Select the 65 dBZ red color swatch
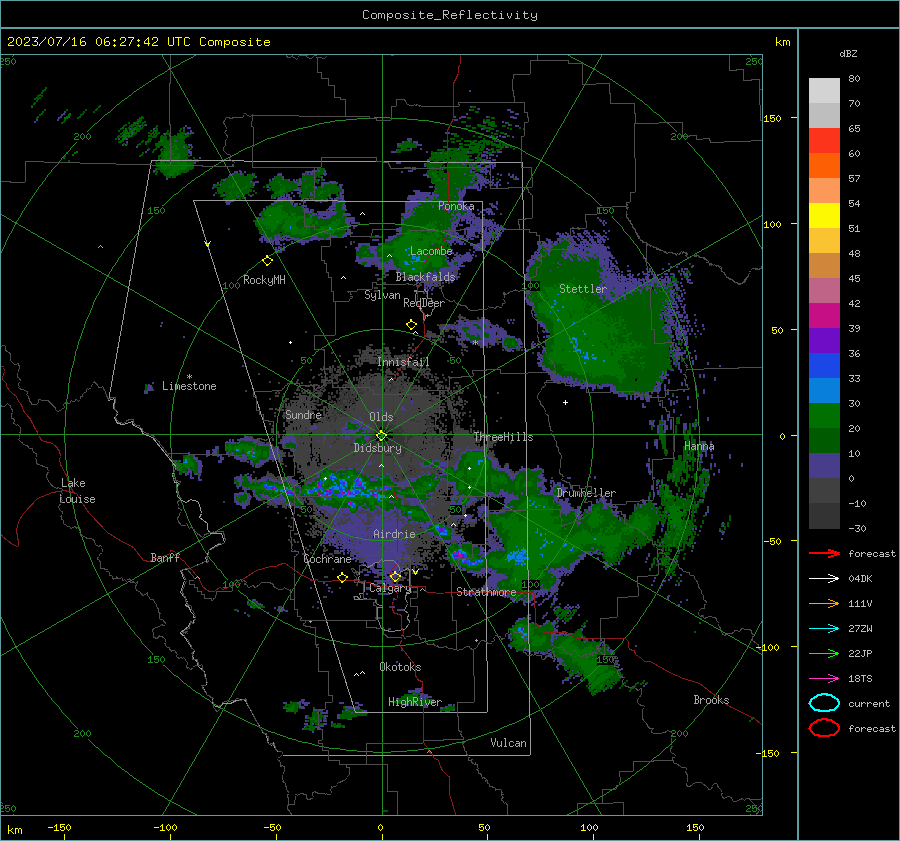Viewport: 900px width, 841px height. 824,140
